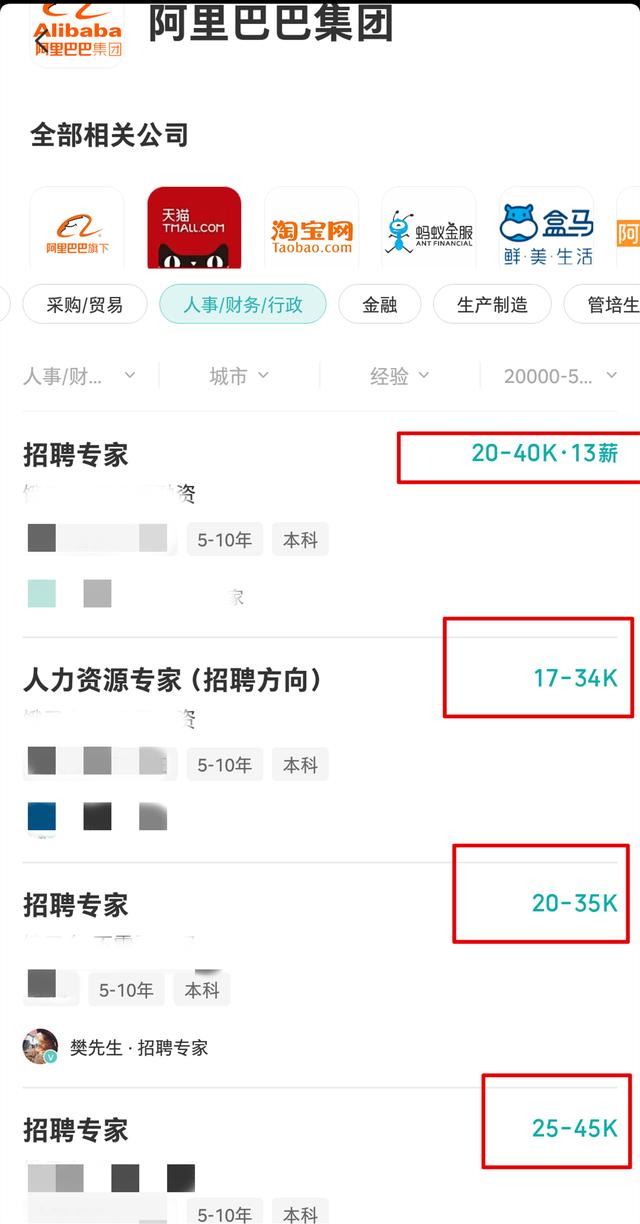Expand the 20000-5... salary dropdown
This screenshot has height=1224, width=640.
coord(560,376)
